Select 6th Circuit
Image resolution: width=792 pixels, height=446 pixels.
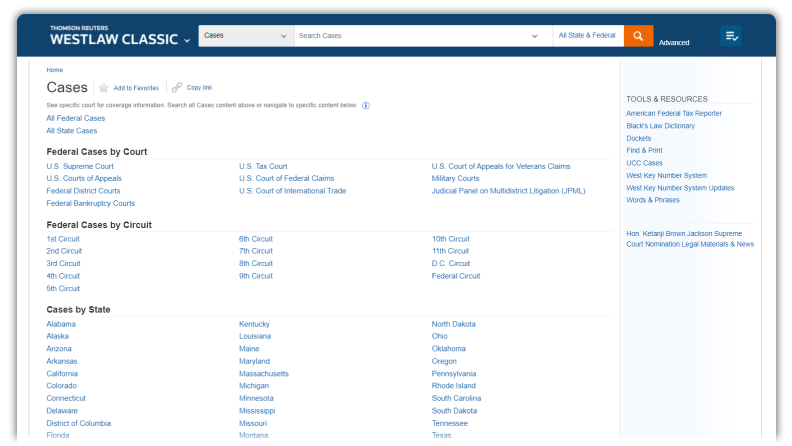point(256,239)
